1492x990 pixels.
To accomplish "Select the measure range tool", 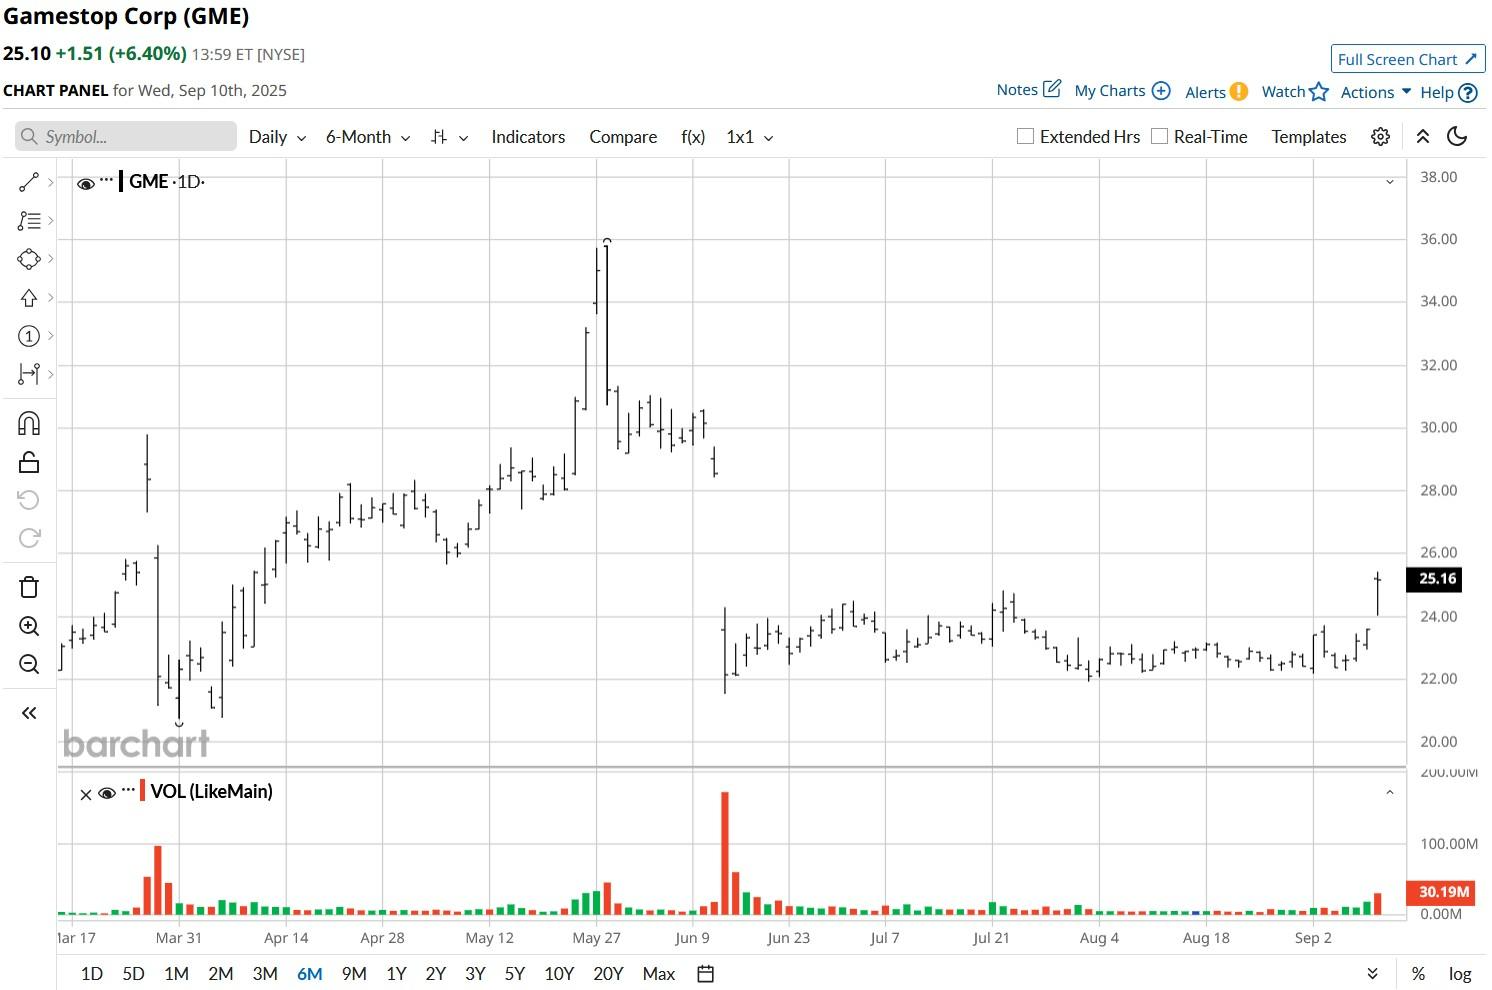I will (29, 374).
